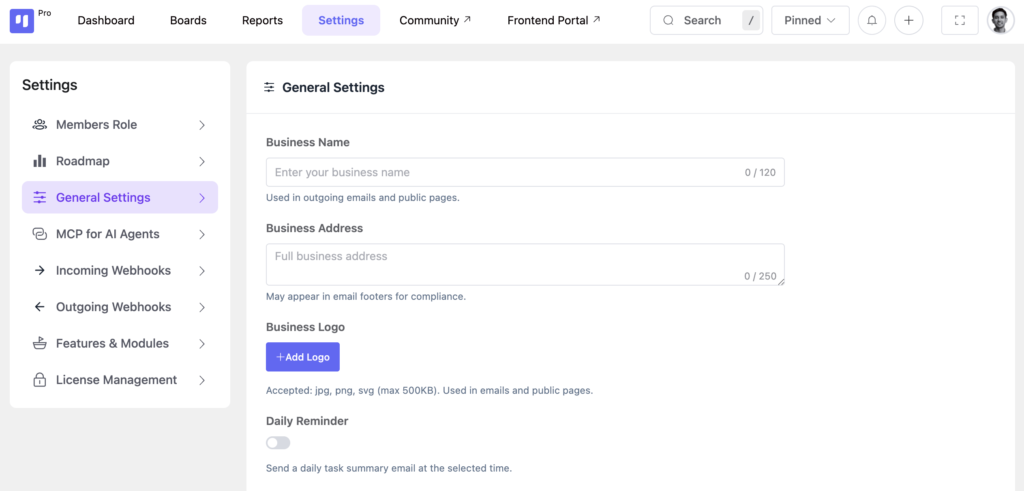Click the Business Address text area
The height and width of the screenshot is (491, 1024).
[x=525, y=264]
